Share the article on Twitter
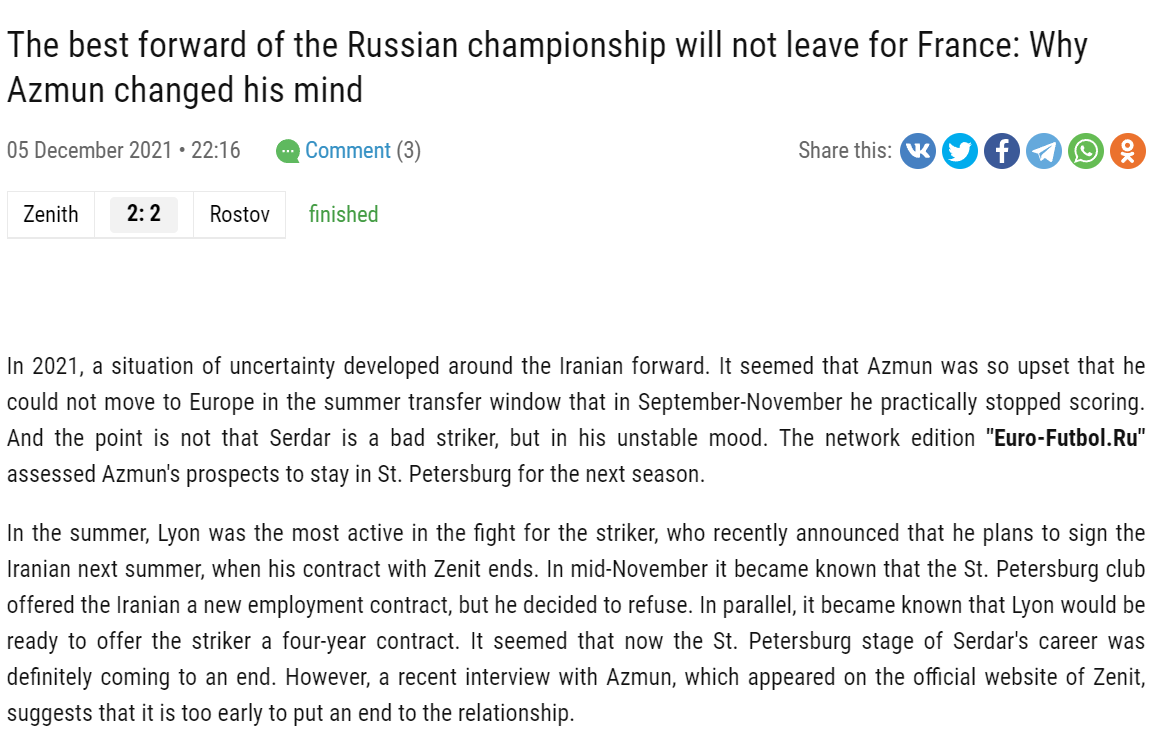Viewport: 1152px width, 740px height. (x=959, y=151)
